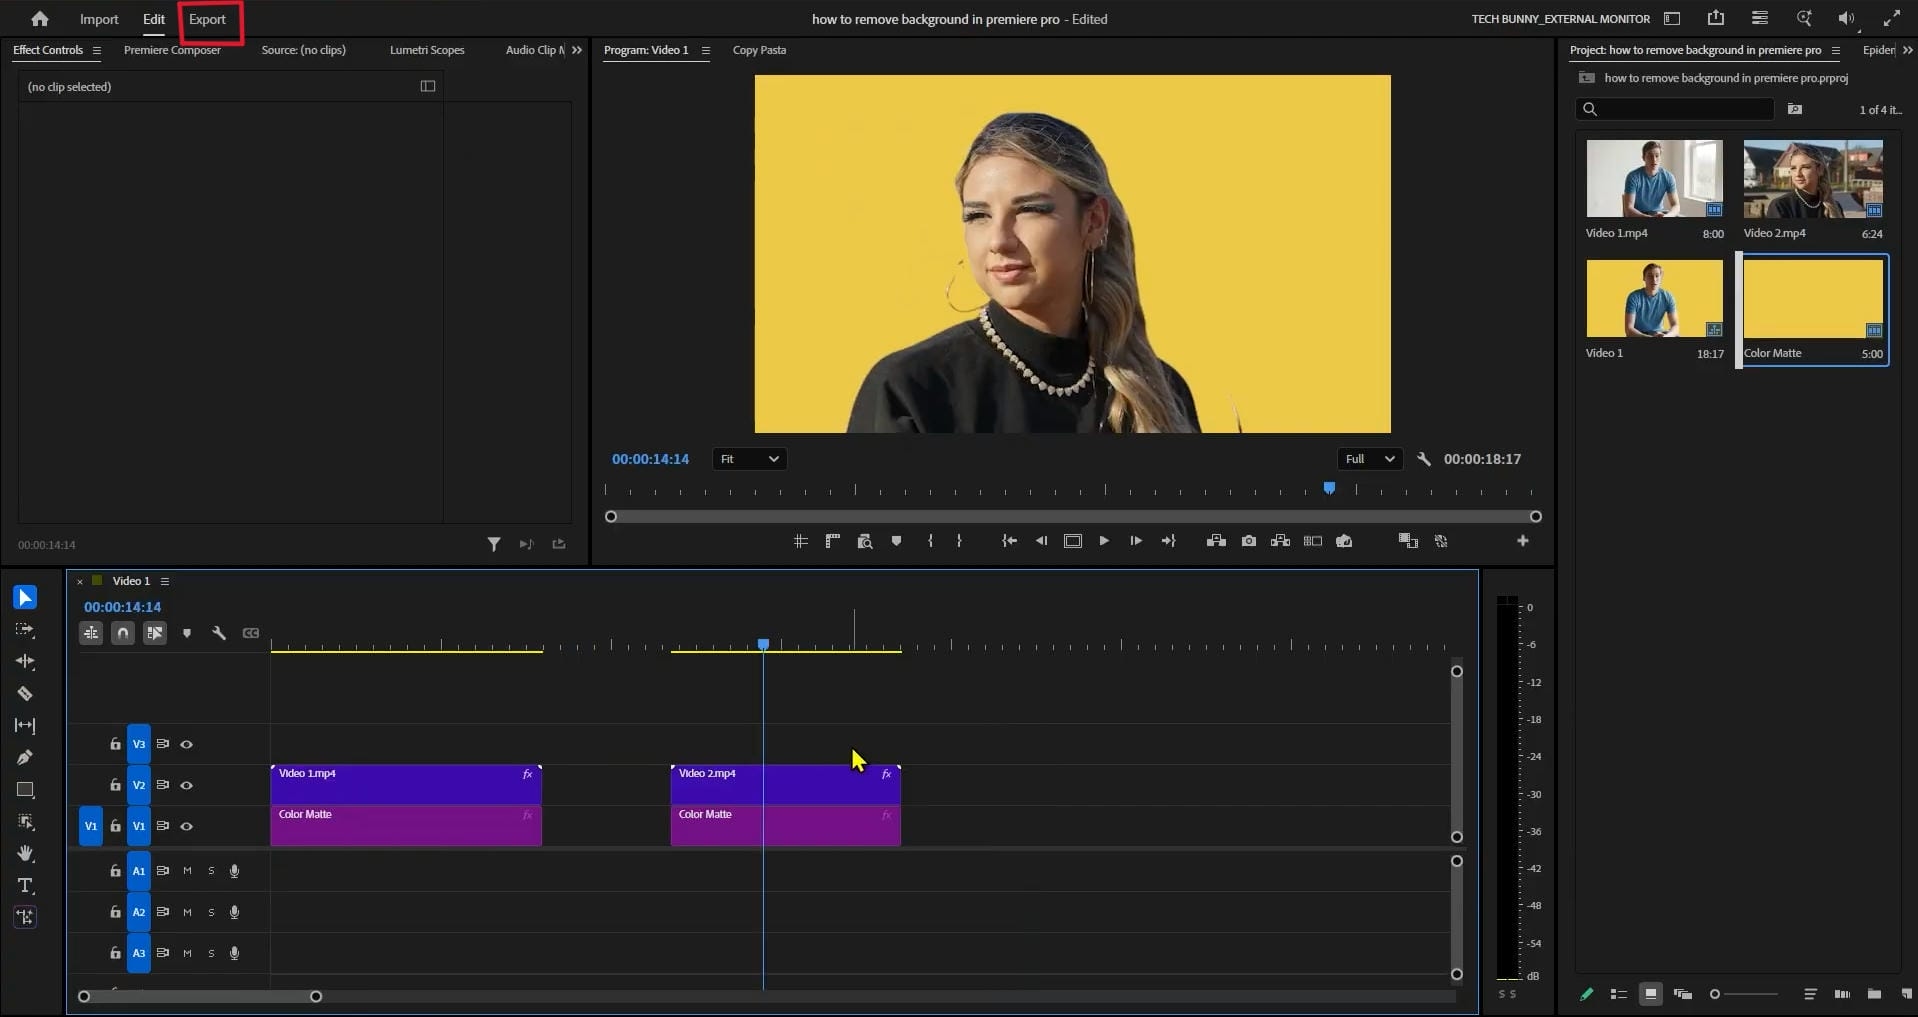Switch Project panel to list view
This screenshot has height=1017, width=1918.
1618,994
